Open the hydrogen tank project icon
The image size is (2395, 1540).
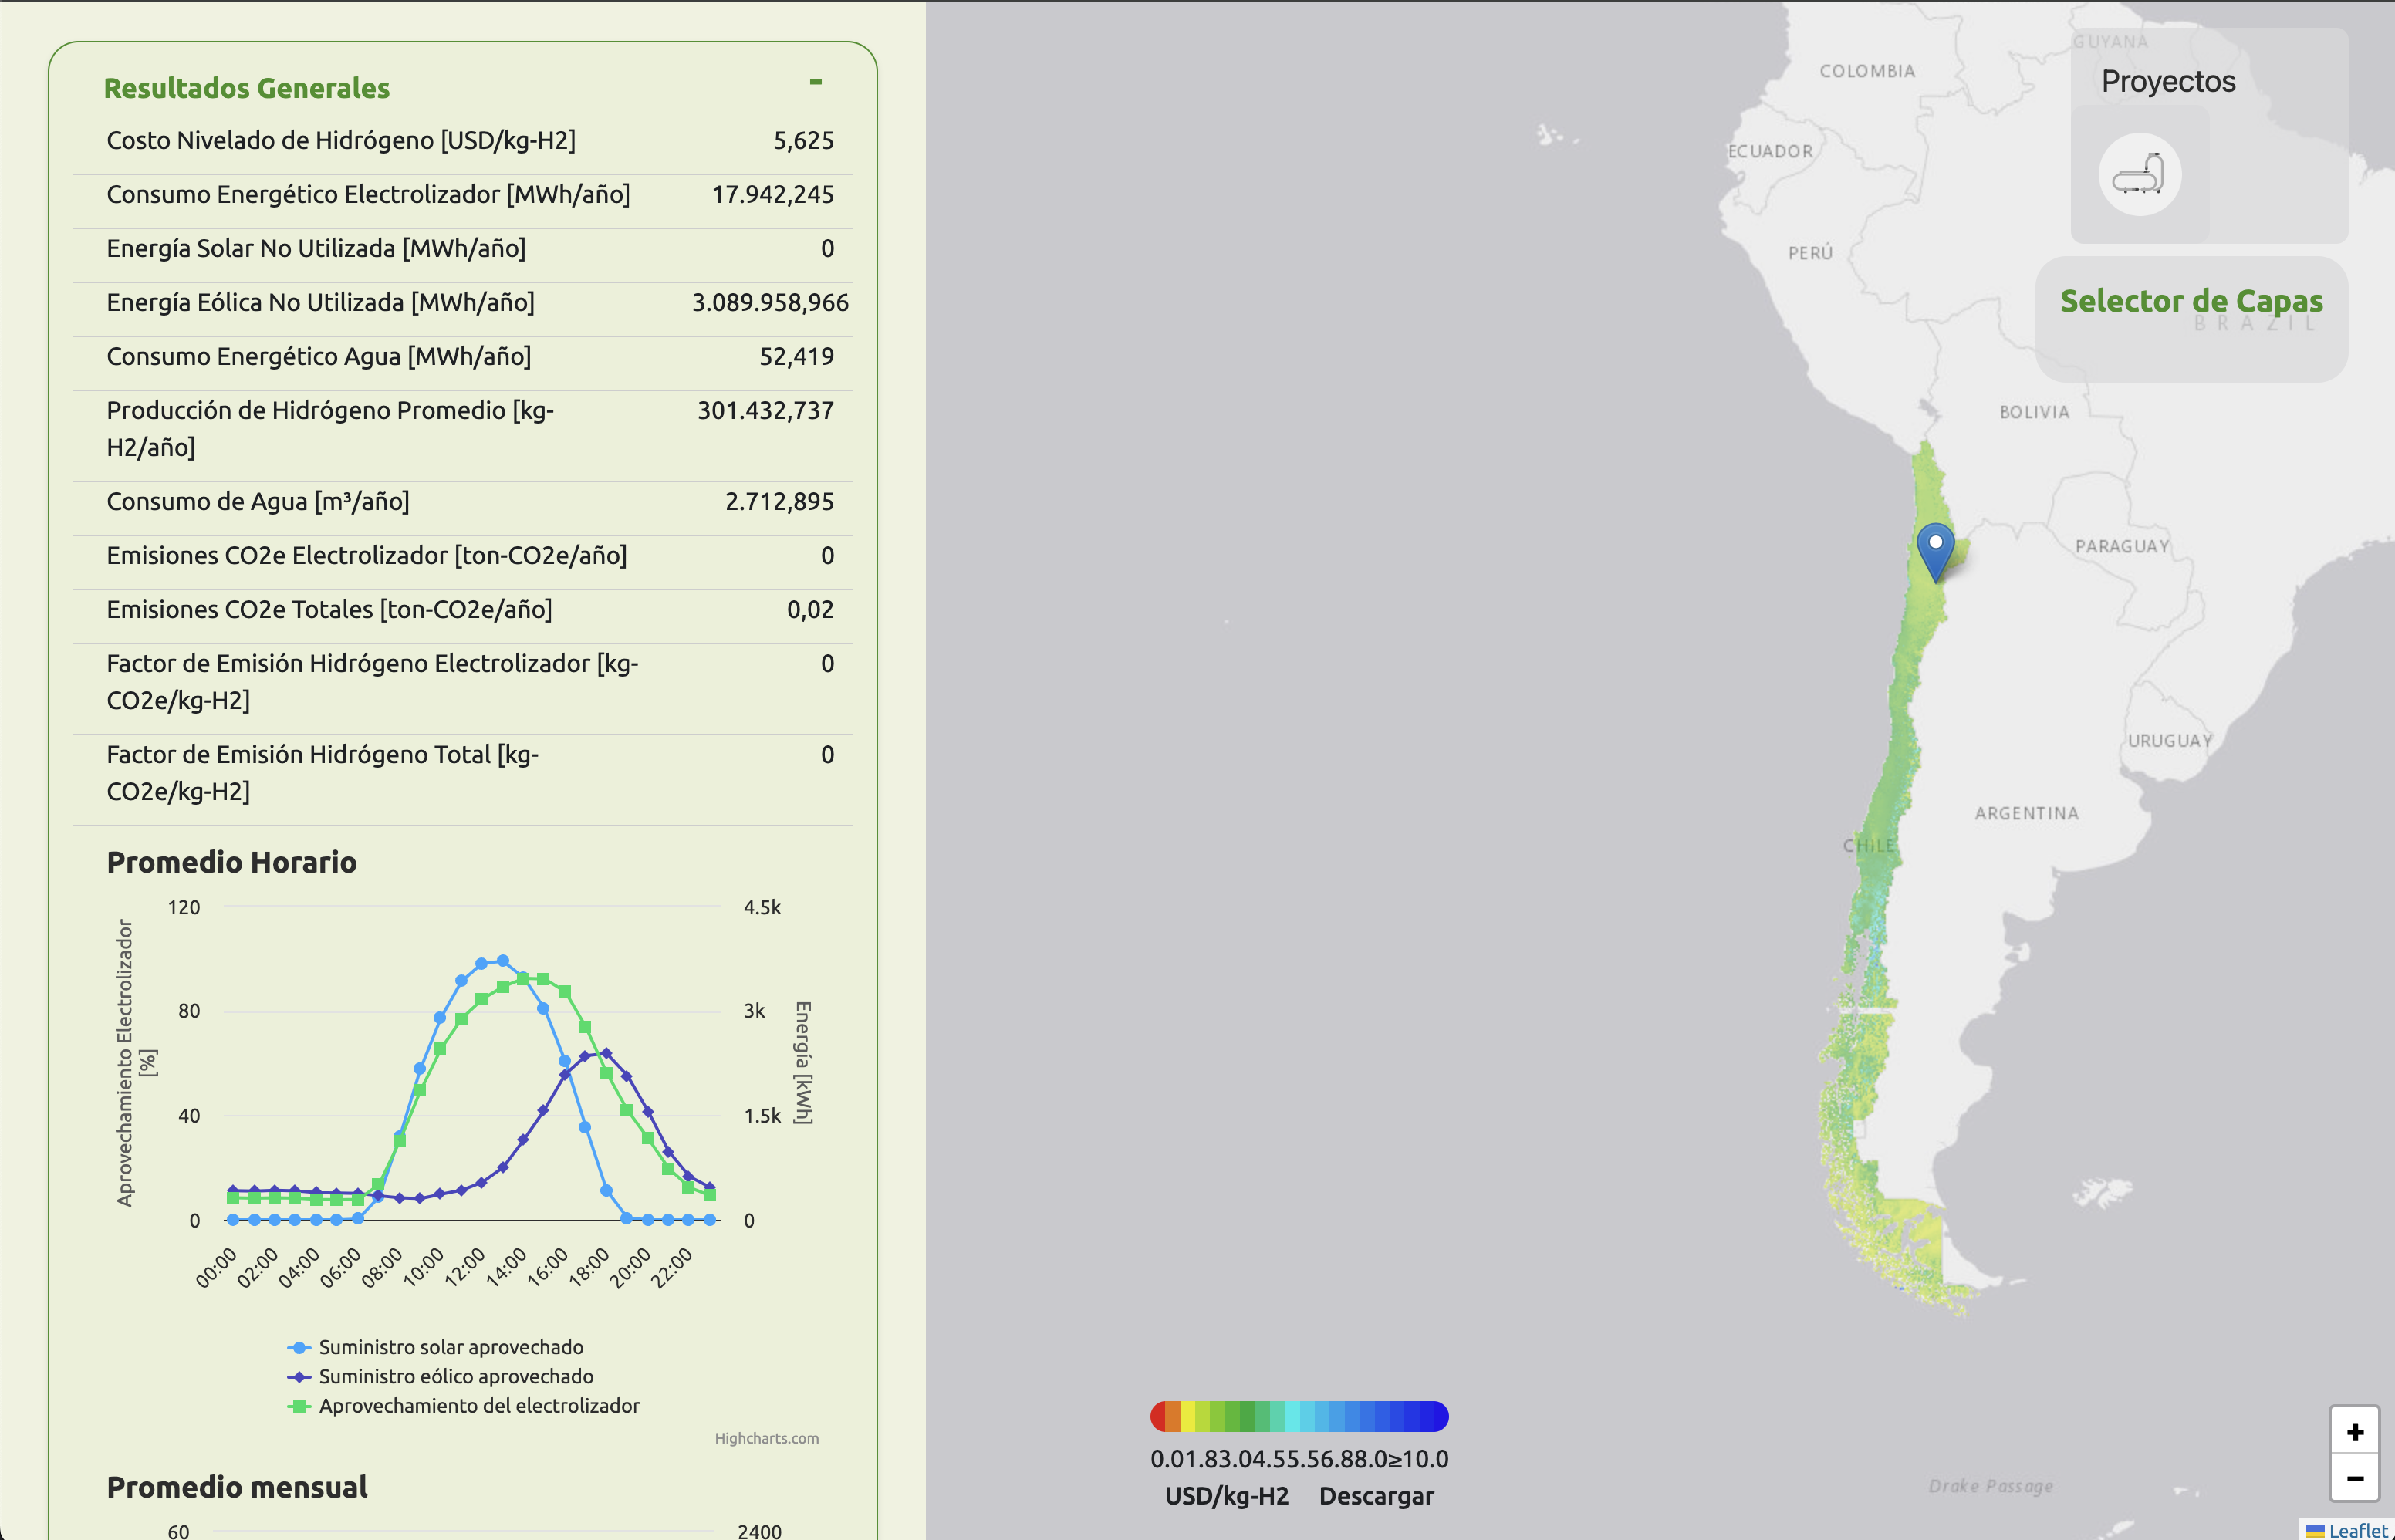[x=2139, y=175]
